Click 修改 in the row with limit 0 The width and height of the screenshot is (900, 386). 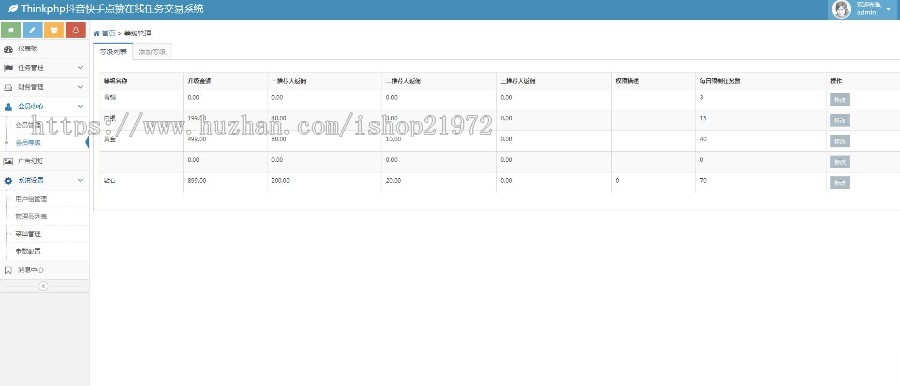coord(839,162)
